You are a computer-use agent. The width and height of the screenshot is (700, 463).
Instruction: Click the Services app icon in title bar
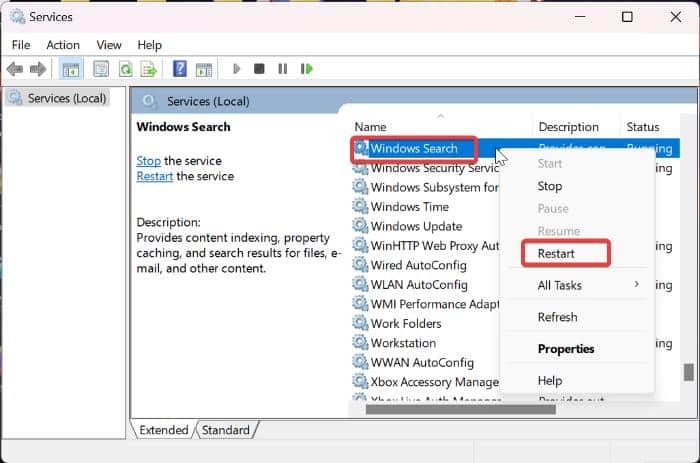point(17,17)
